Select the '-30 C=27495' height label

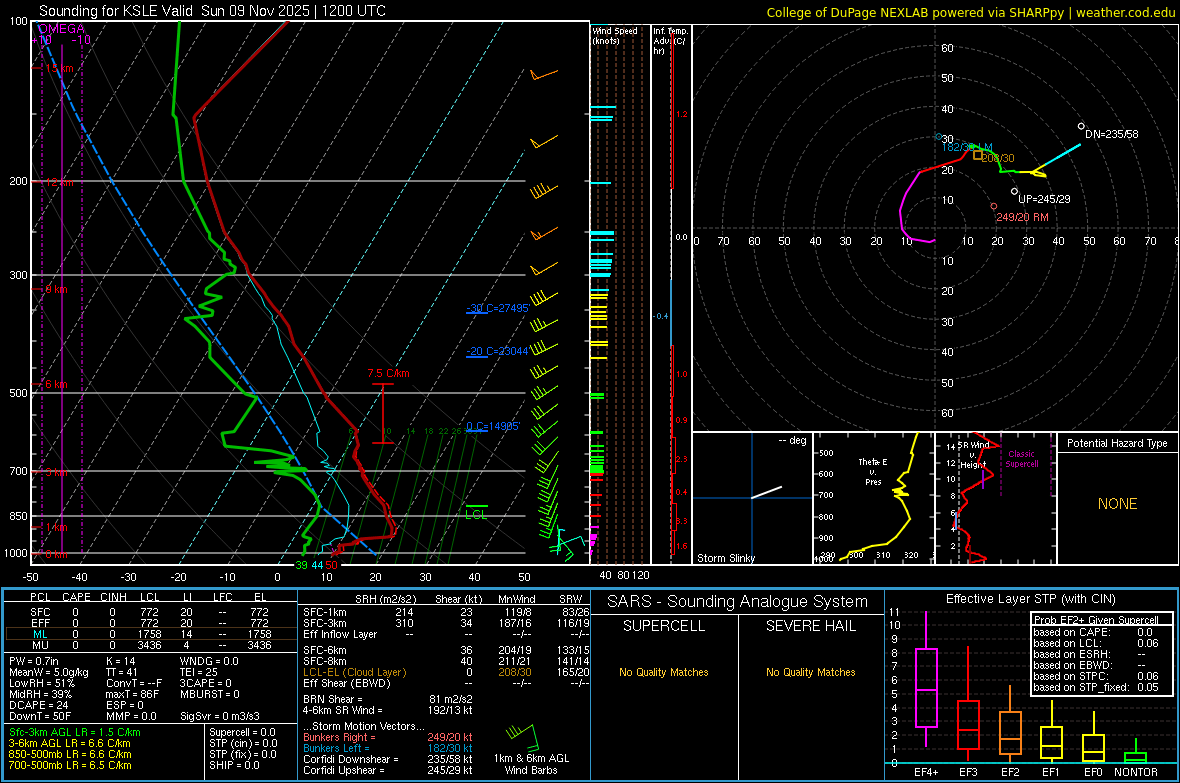click(498, 308)
